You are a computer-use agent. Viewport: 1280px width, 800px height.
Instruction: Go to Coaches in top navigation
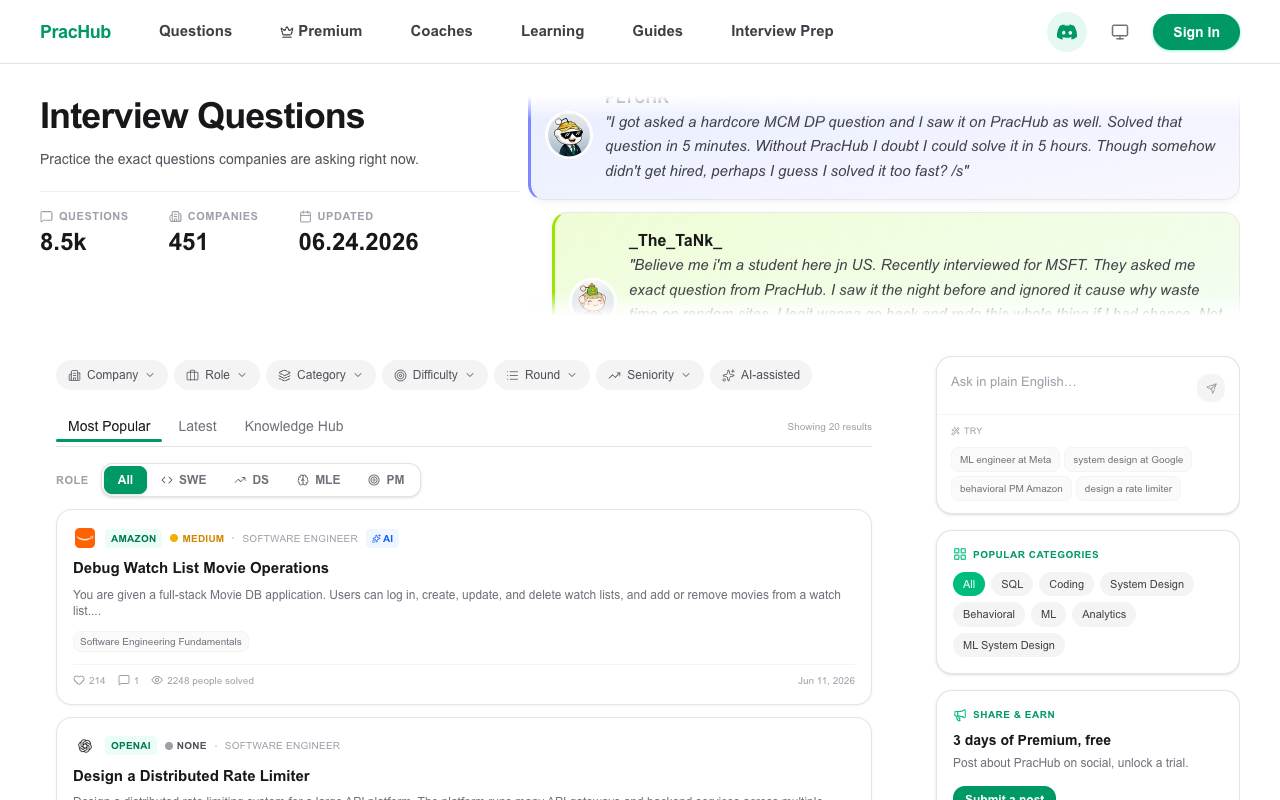tap(441, 31)
